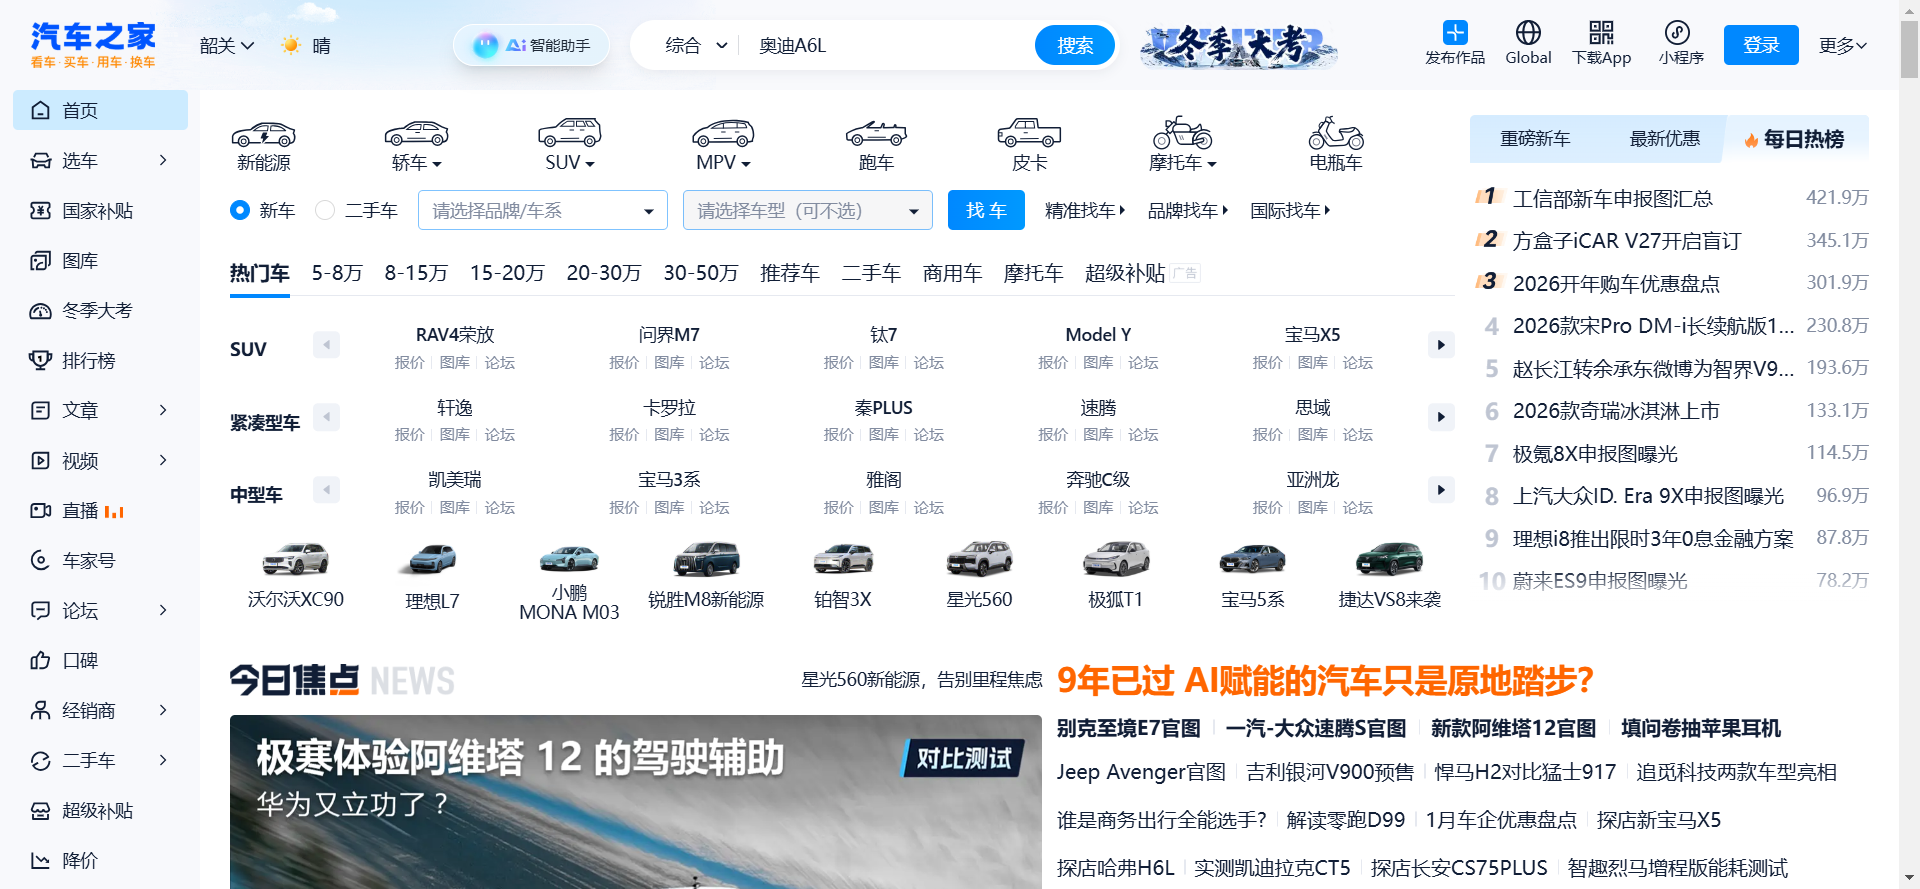The width and height of the screenshot is (1920, 889).
Task: Open 直播 live stream in the sidebar
Action: coord(100,510)
